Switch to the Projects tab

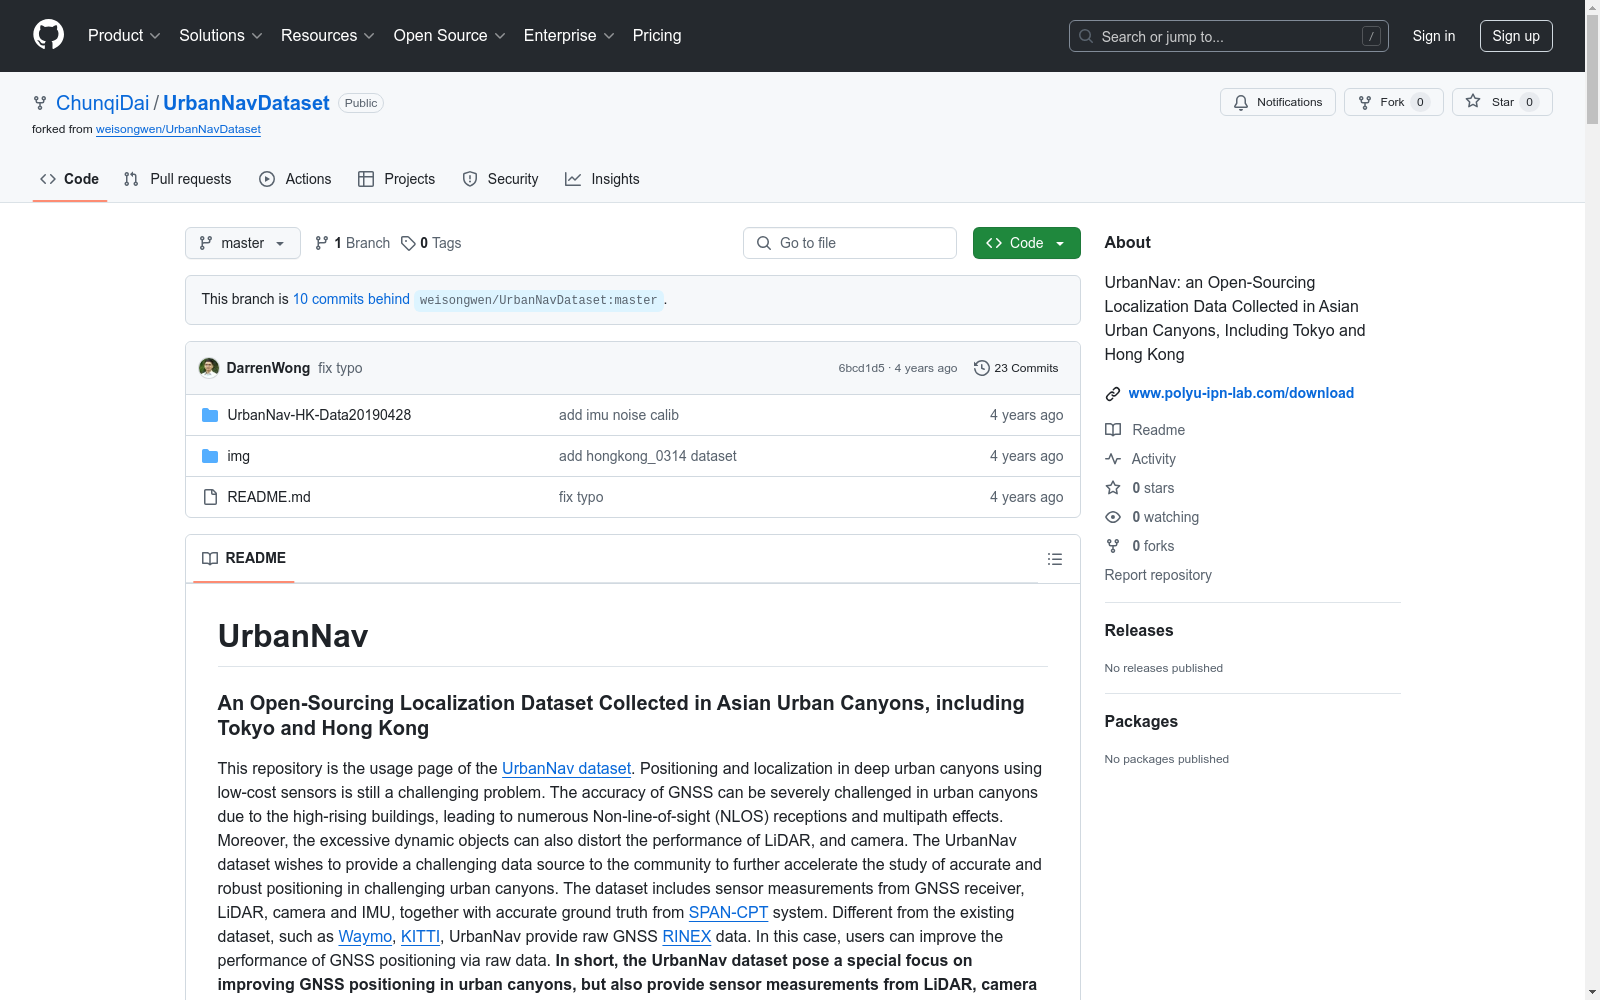397,179
